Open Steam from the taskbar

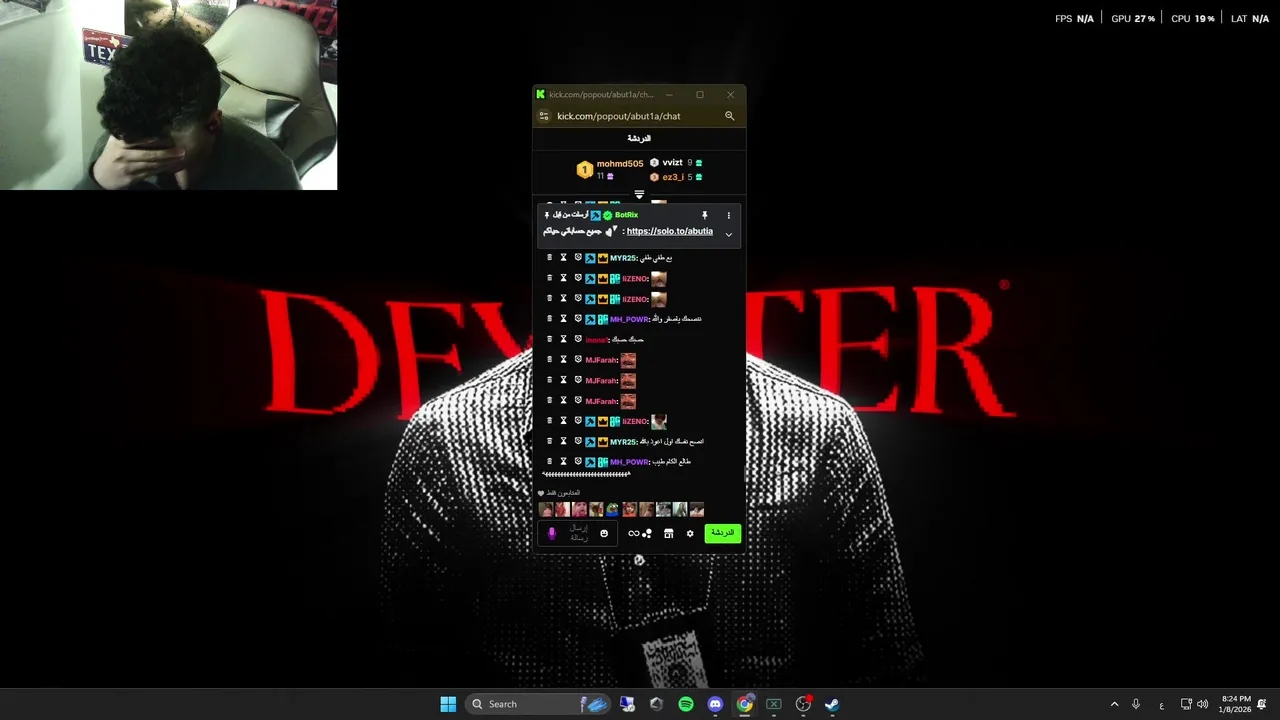click(x=831, y=704)
